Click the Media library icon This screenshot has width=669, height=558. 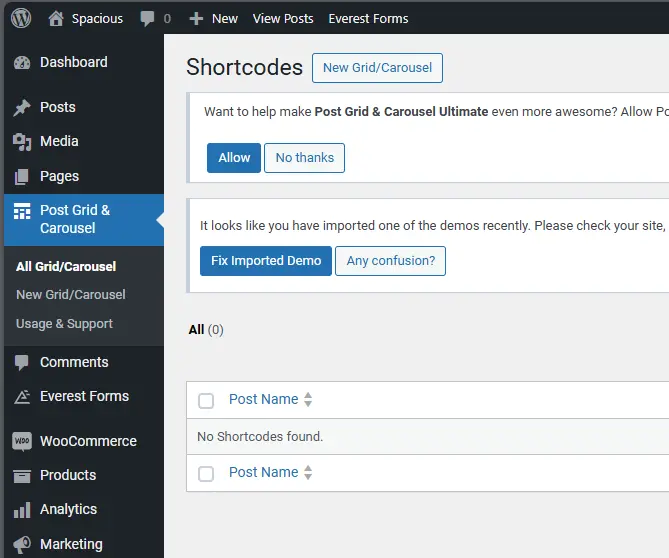coord(22,142)
